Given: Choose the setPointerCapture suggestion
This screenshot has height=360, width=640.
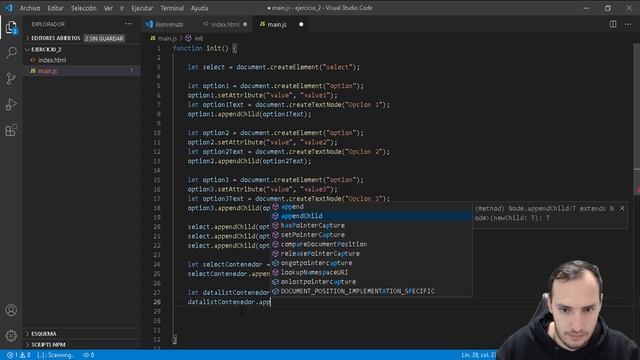Looking at the screenshot, I should point(371,235).
